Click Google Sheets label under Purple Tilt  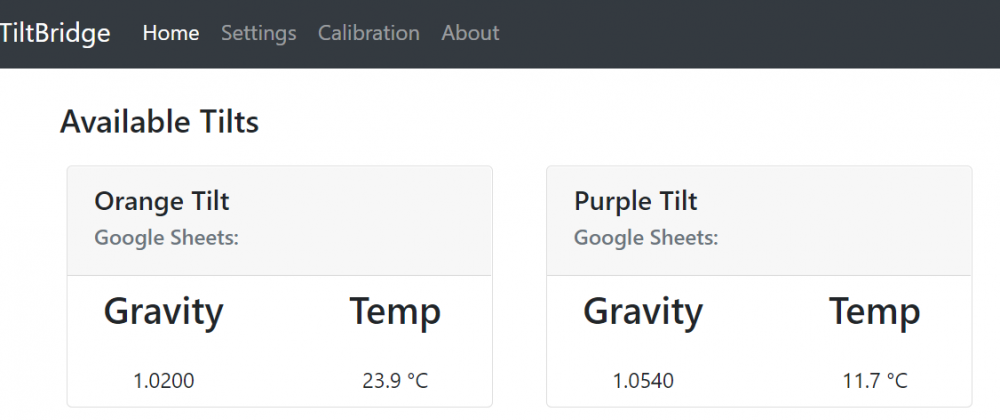point(646,238)
